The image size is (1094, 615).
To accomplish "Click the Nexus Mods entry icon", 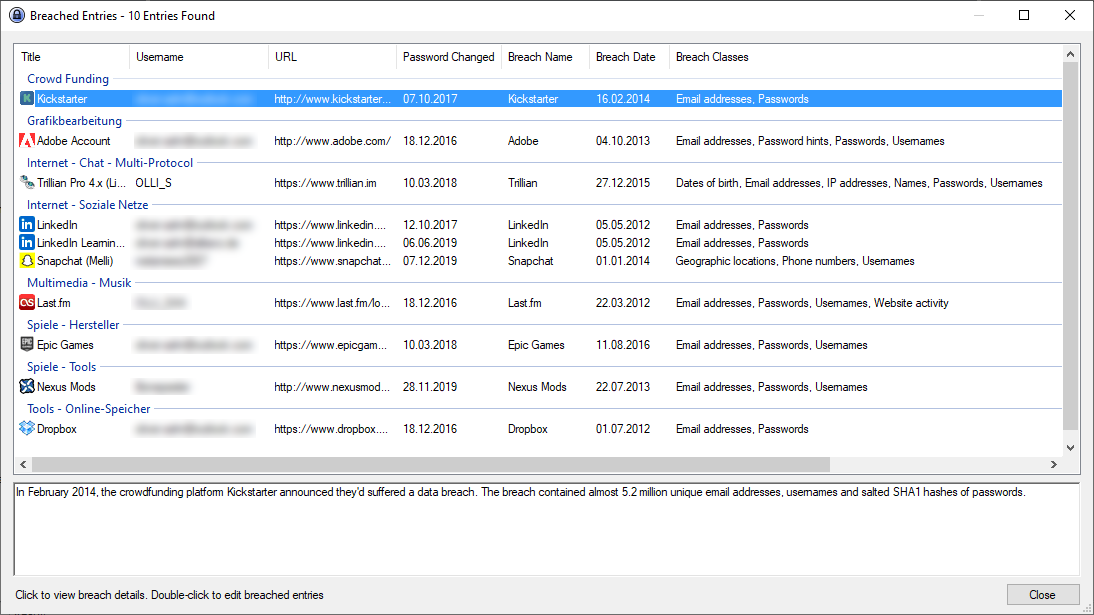I will (27, 386).
